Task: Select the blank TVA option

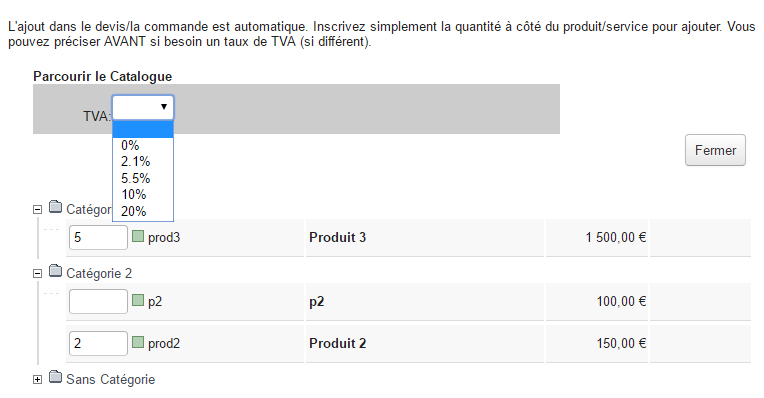Action: [143, 130]
